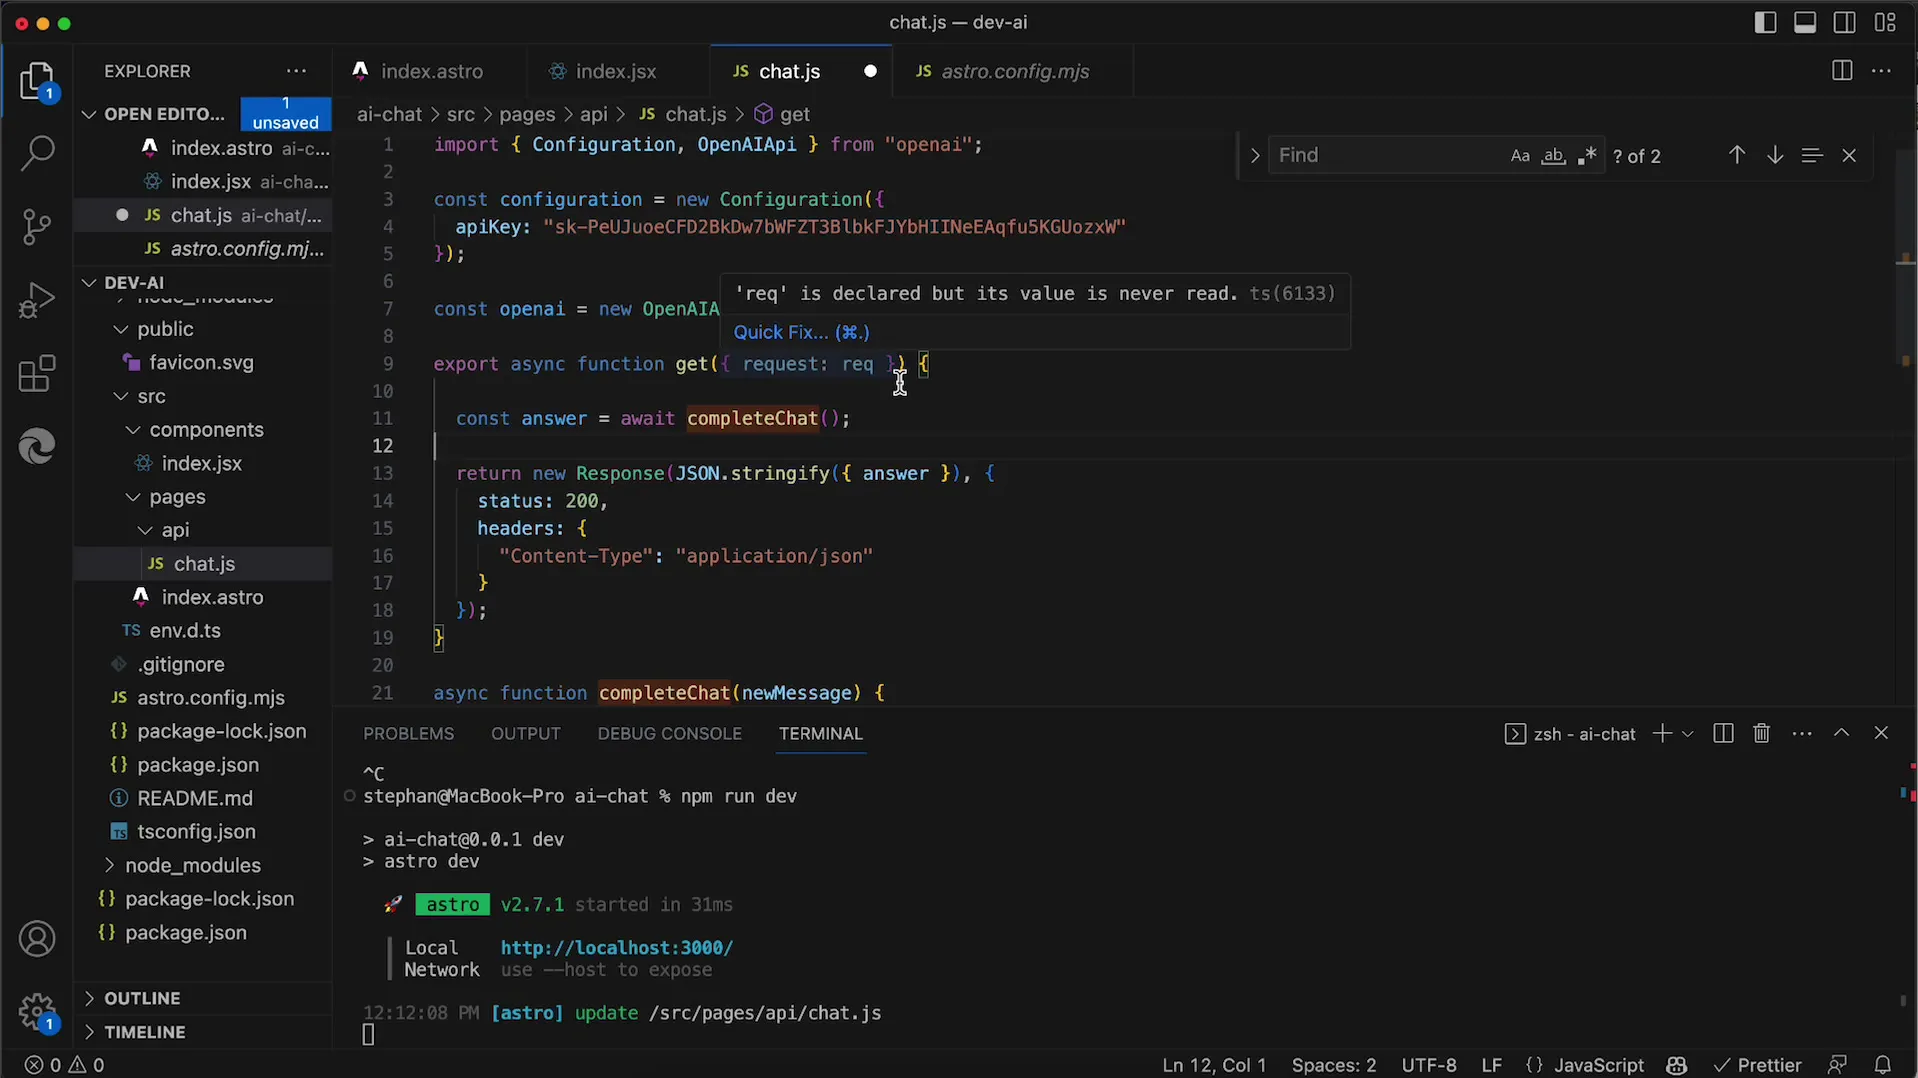Open the Problems panel tab
The height and width of the screenshot is (1078, 1918).
pos(408,733)
